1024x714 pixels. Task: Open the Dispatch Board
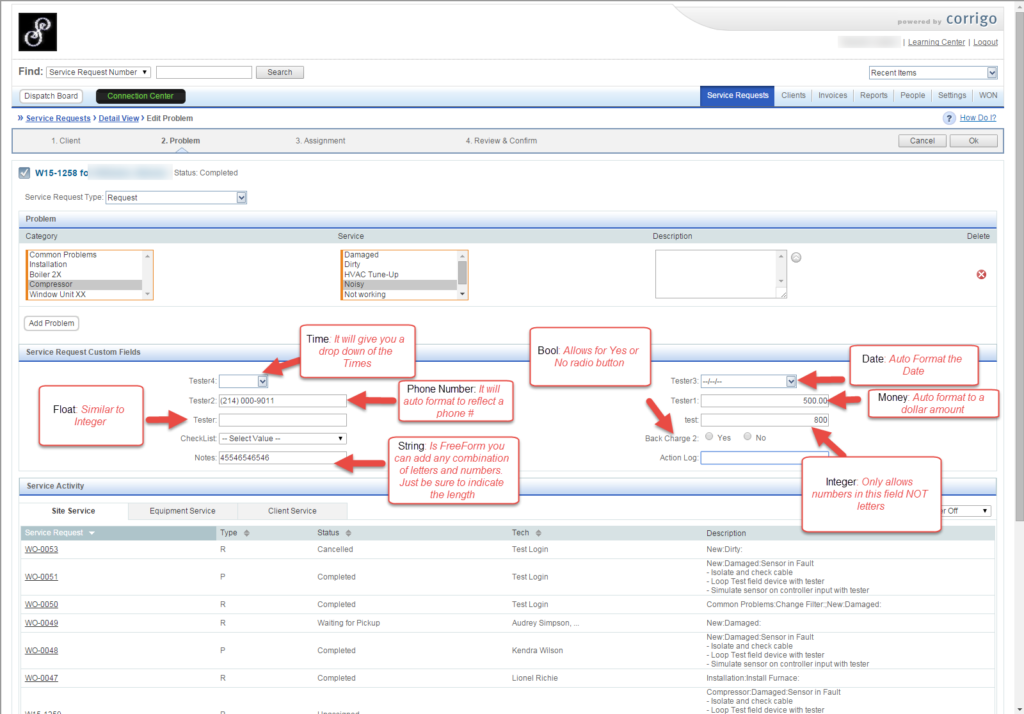coord(51,96)
